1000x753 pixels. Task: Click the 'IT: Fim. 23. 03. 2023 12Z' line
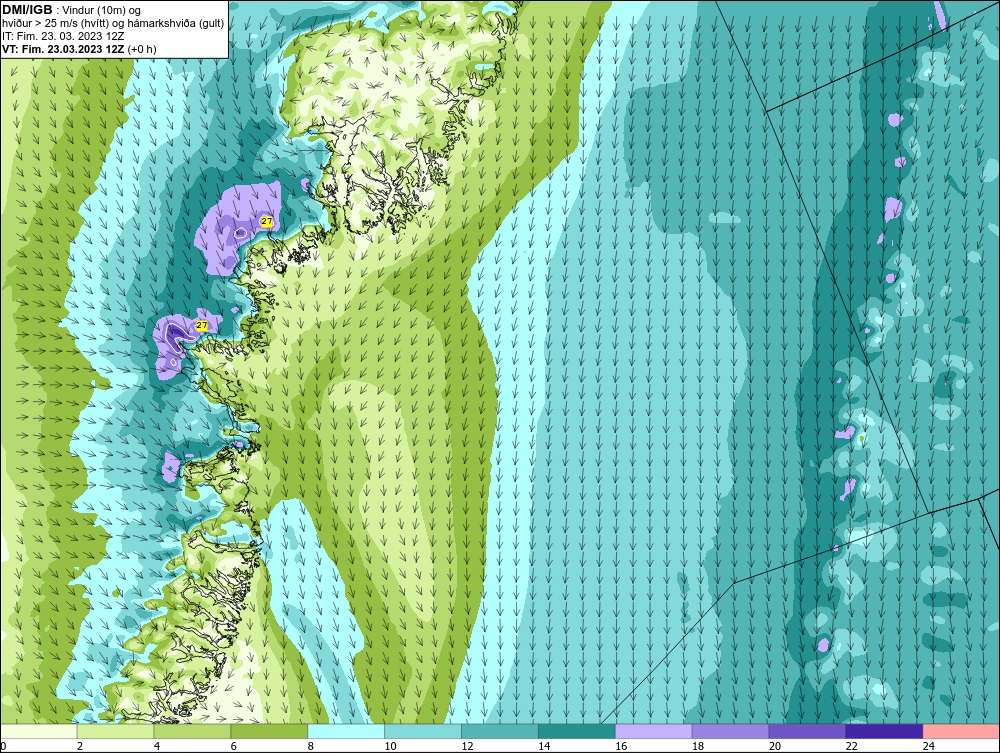(x=64, y=36)
